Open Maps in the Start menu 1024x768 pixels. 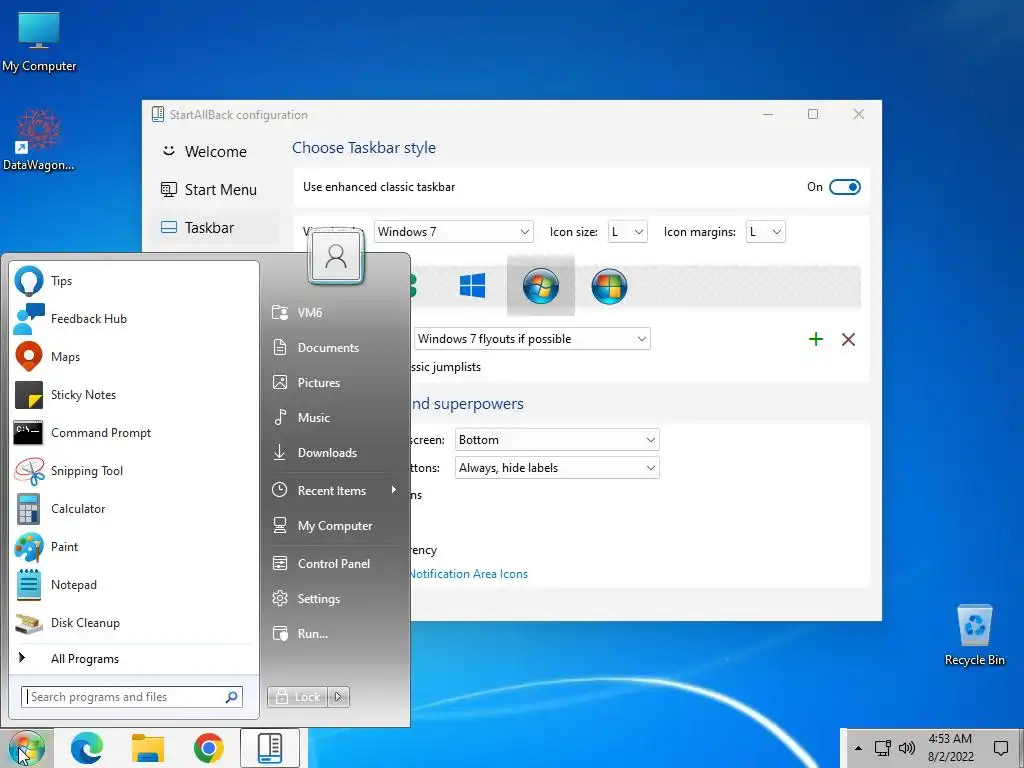click(x=134, y=357)
